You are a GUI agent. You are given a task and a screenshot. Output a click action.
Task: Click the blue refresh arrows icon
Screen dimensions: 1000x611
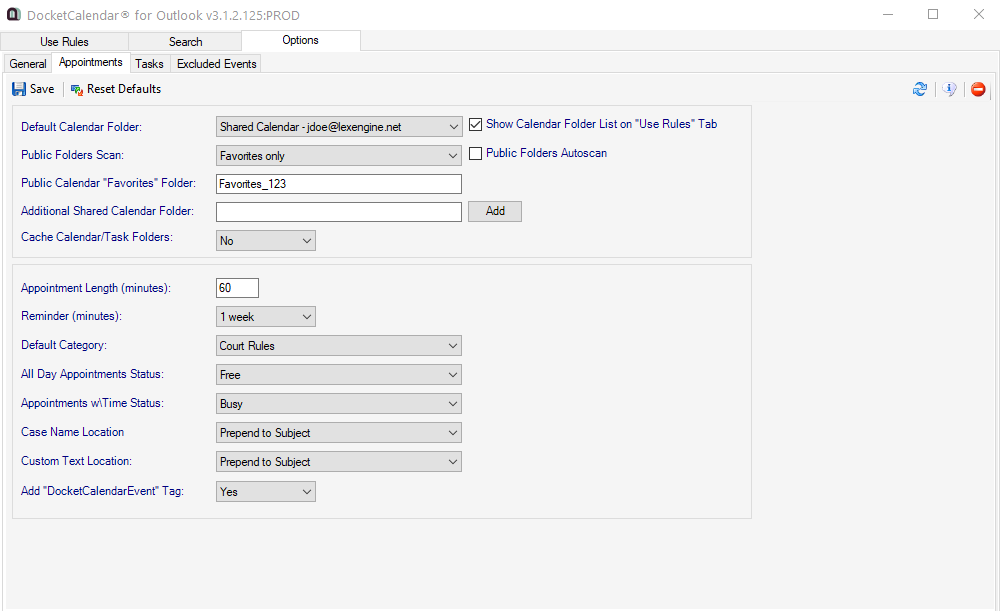click(x=920, y=89)
